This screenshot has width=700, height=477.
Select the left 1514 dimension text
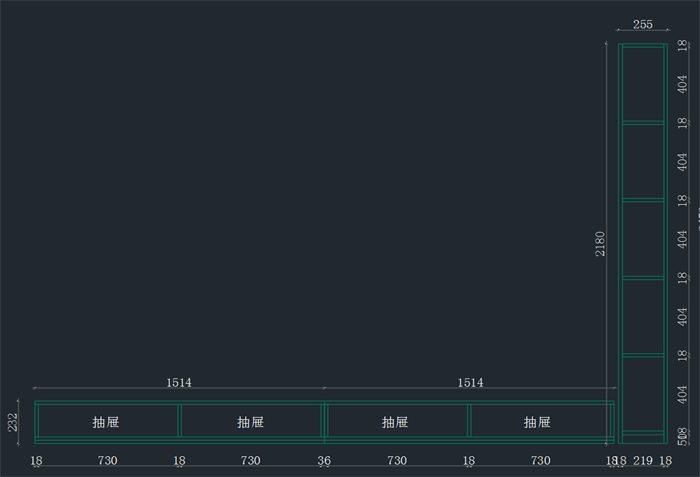[179, 382]
